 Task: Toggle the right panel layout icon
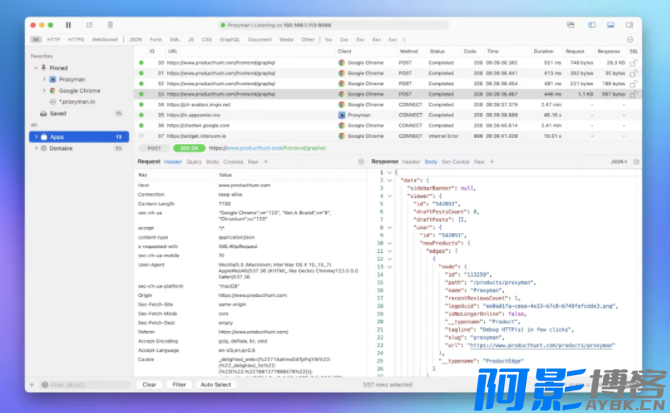pos(629,25)
